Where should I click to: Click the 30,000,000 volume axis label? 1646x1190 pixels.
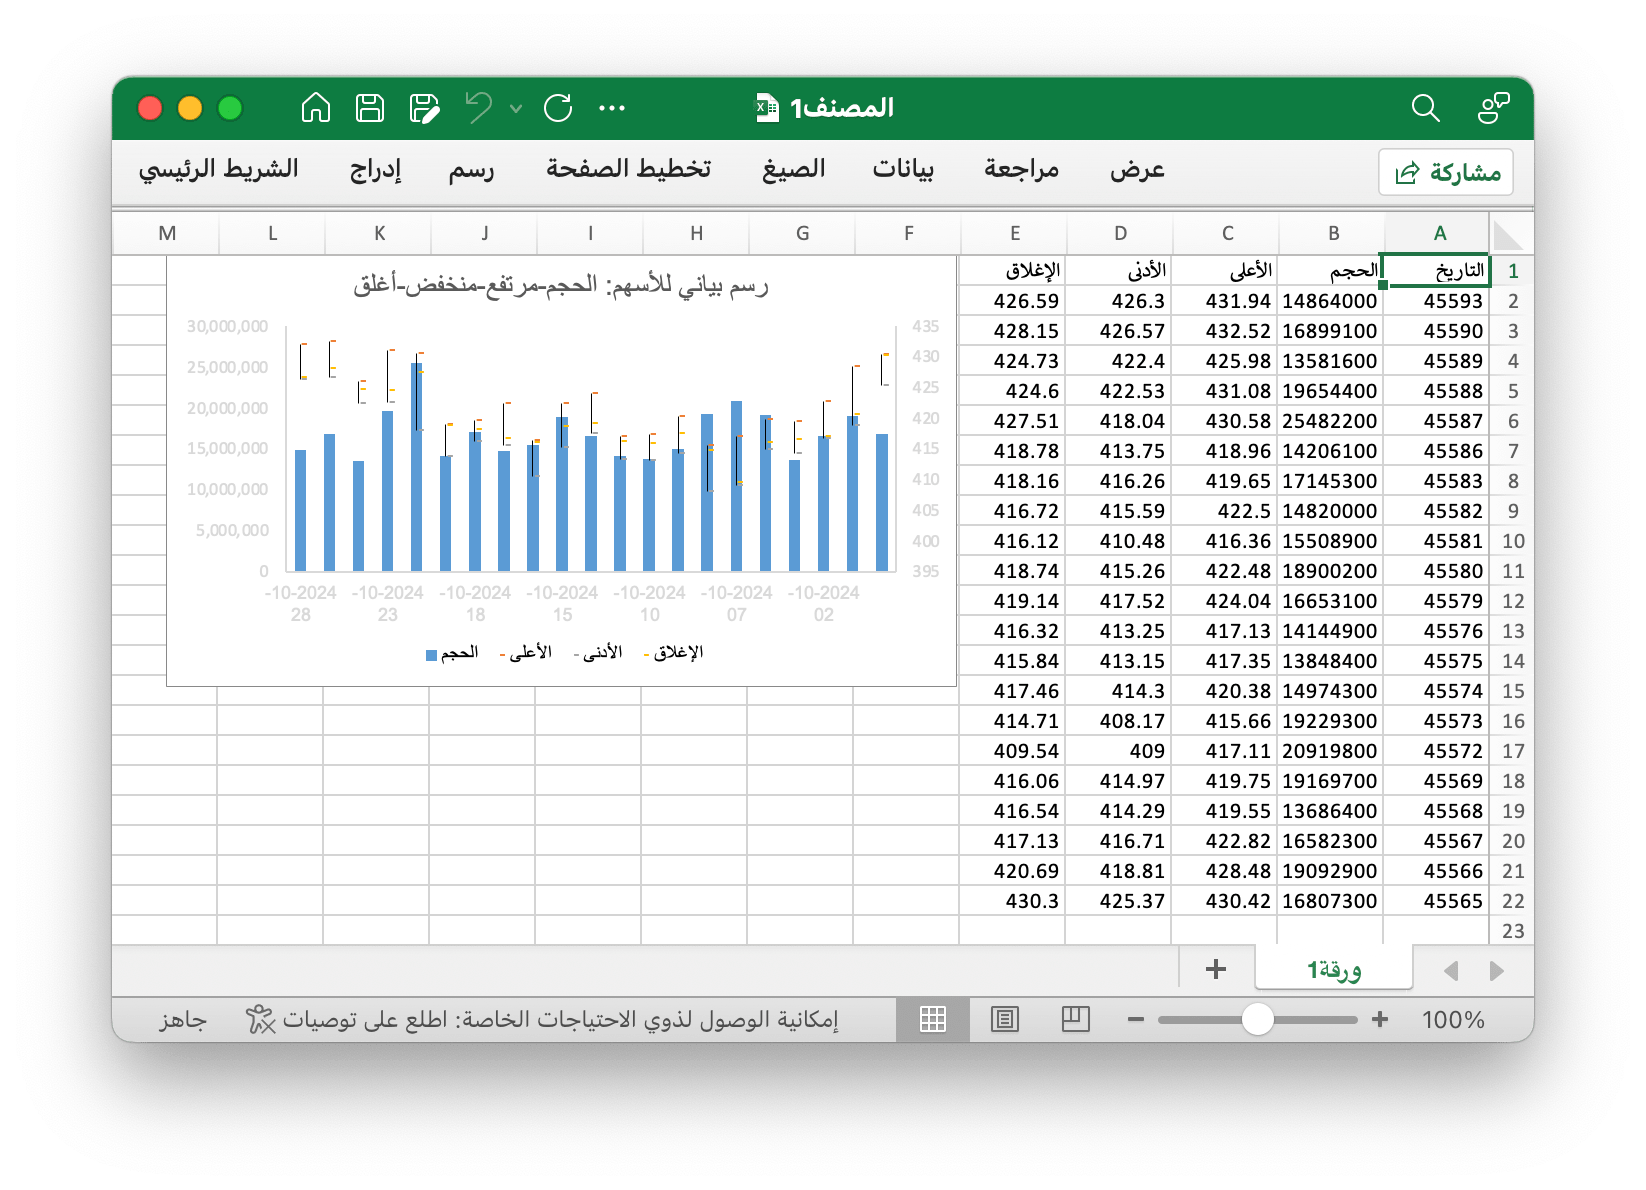pyautogui.click(x=227, y=326)
